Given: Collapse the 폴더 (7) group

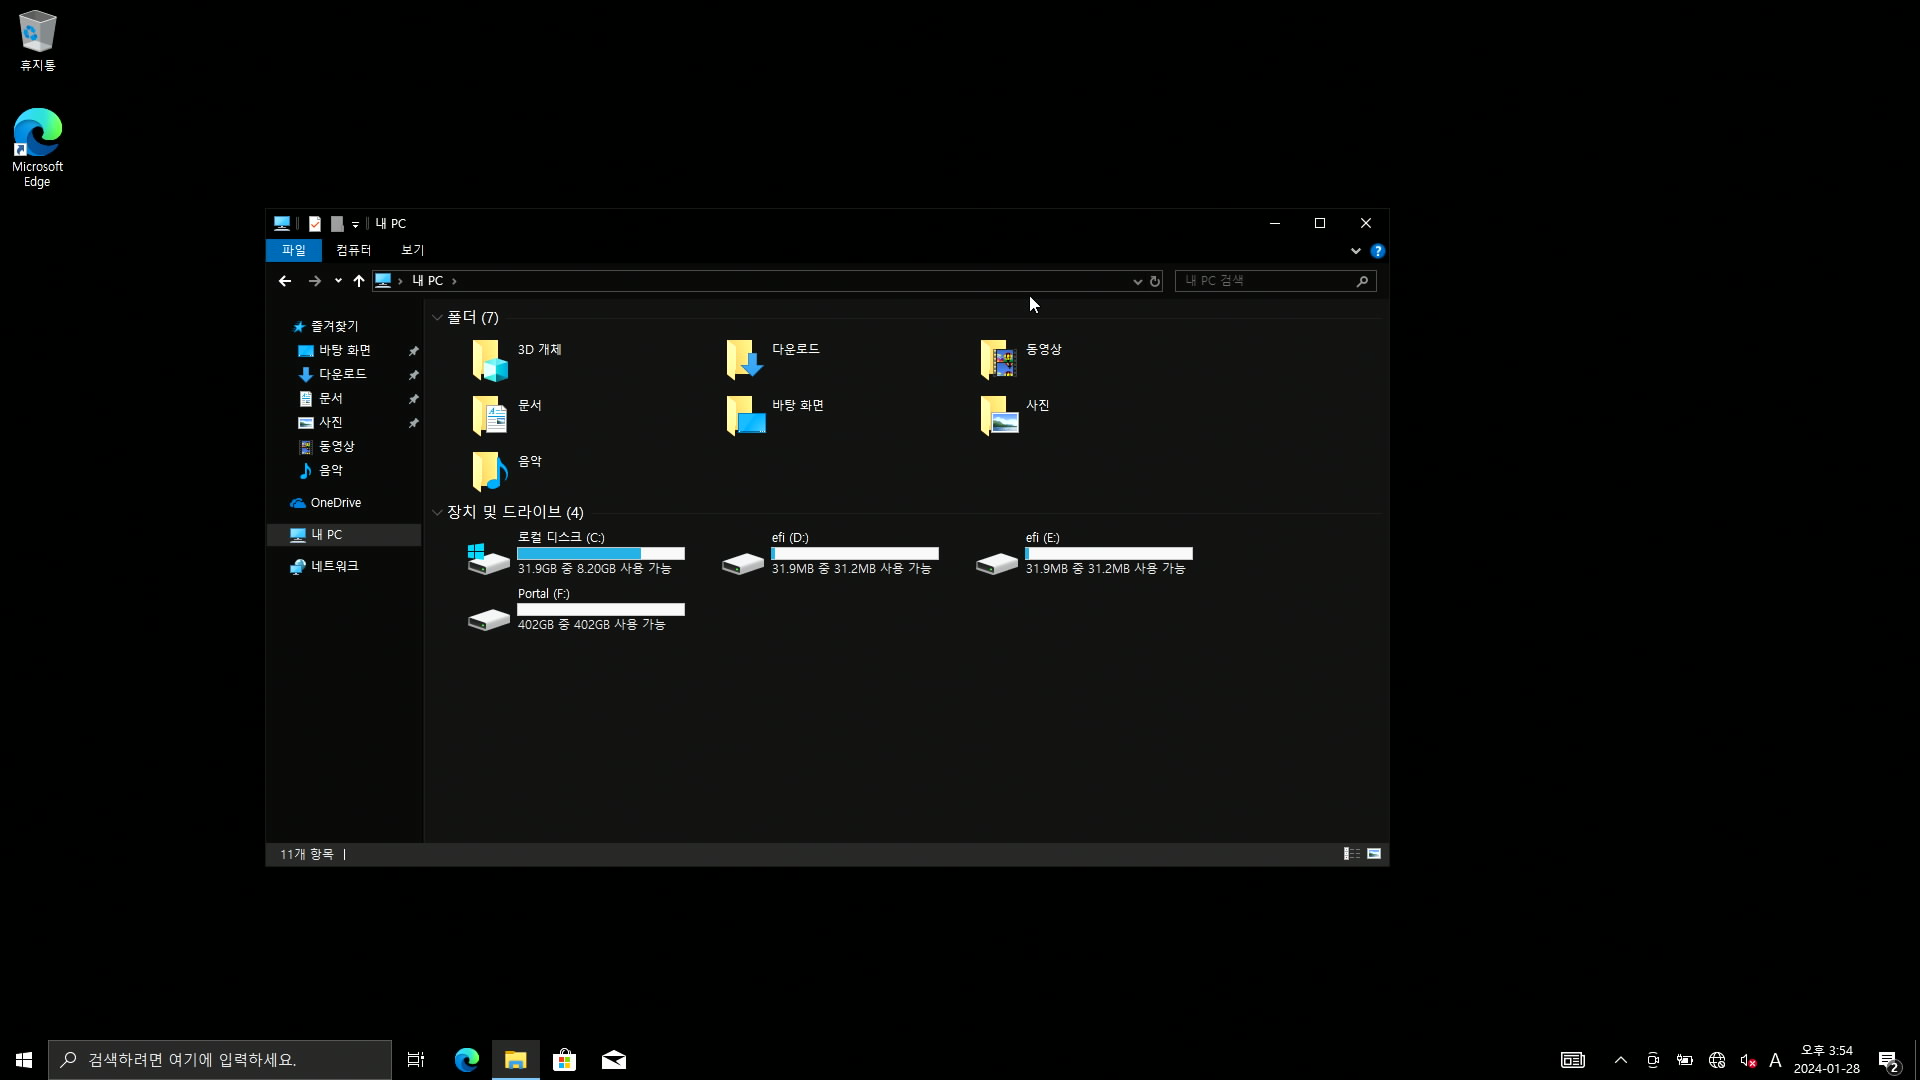Looking at the screenshot, I should point(437,318).
